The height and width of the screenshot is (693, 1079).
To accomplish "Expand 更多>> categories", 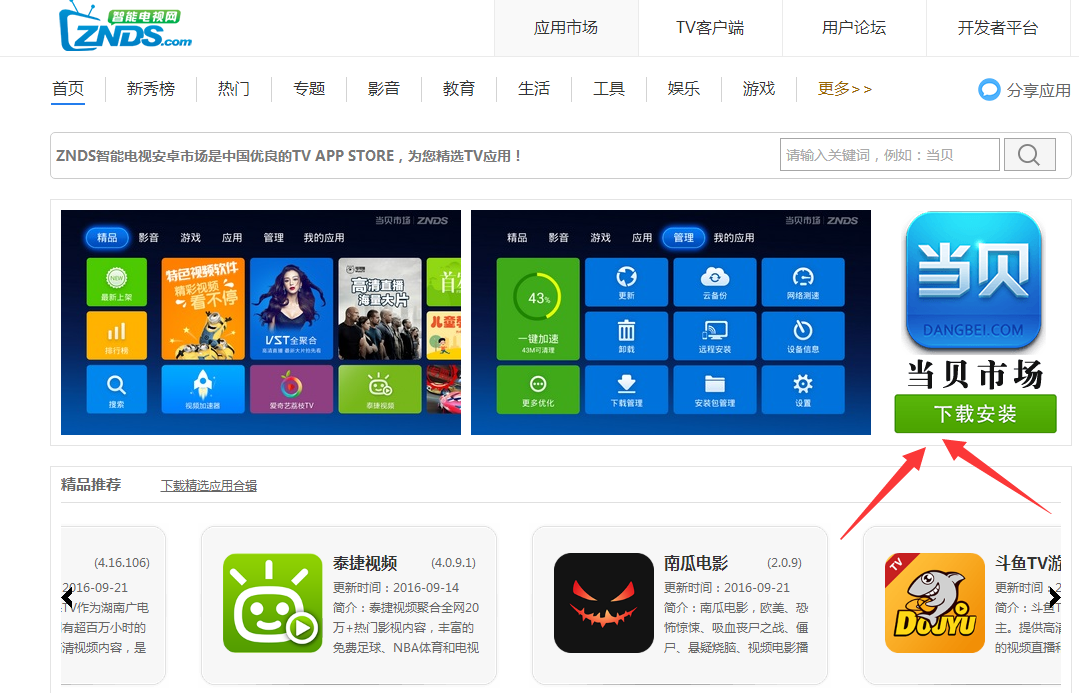I will pyautogui.click(x=844, y=89).
